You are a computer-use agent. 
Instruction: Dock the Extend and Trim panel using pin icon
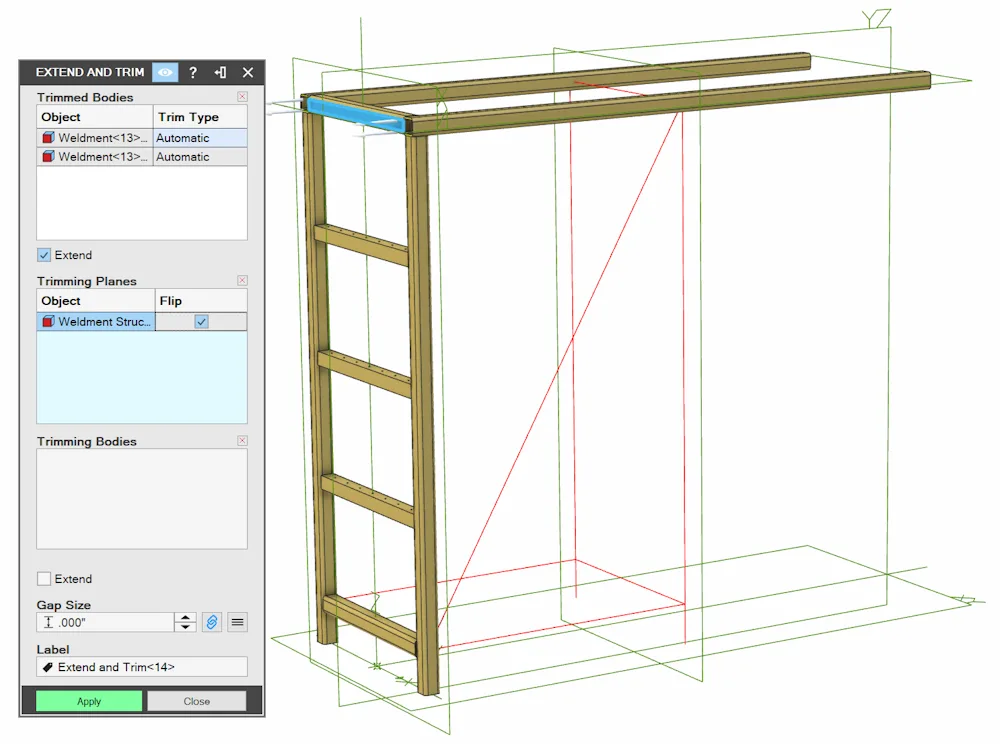(221, 73)
